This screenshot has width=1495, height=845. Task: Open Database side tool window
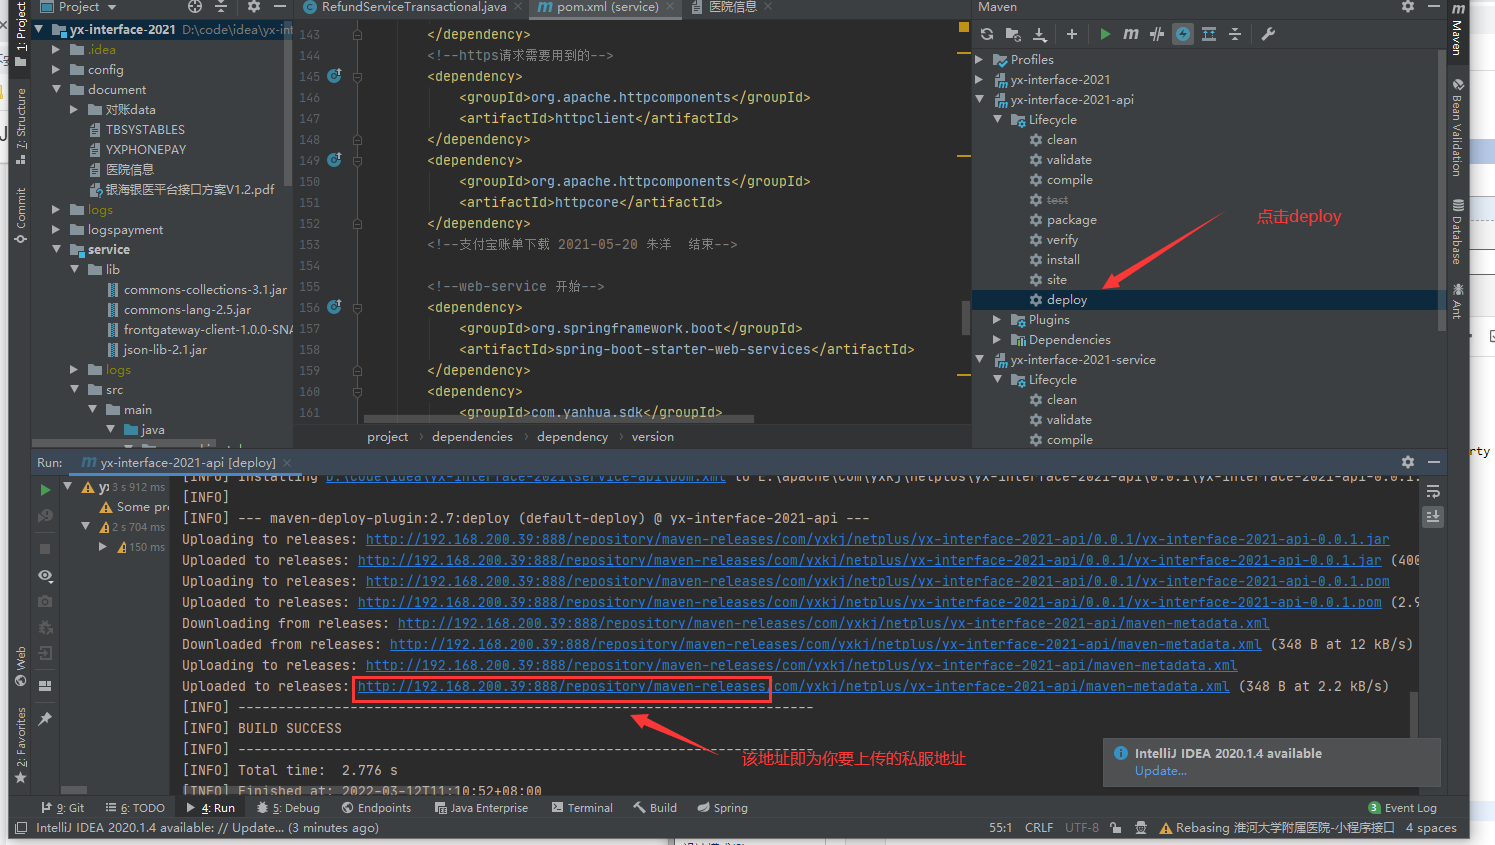point(1458,233)
